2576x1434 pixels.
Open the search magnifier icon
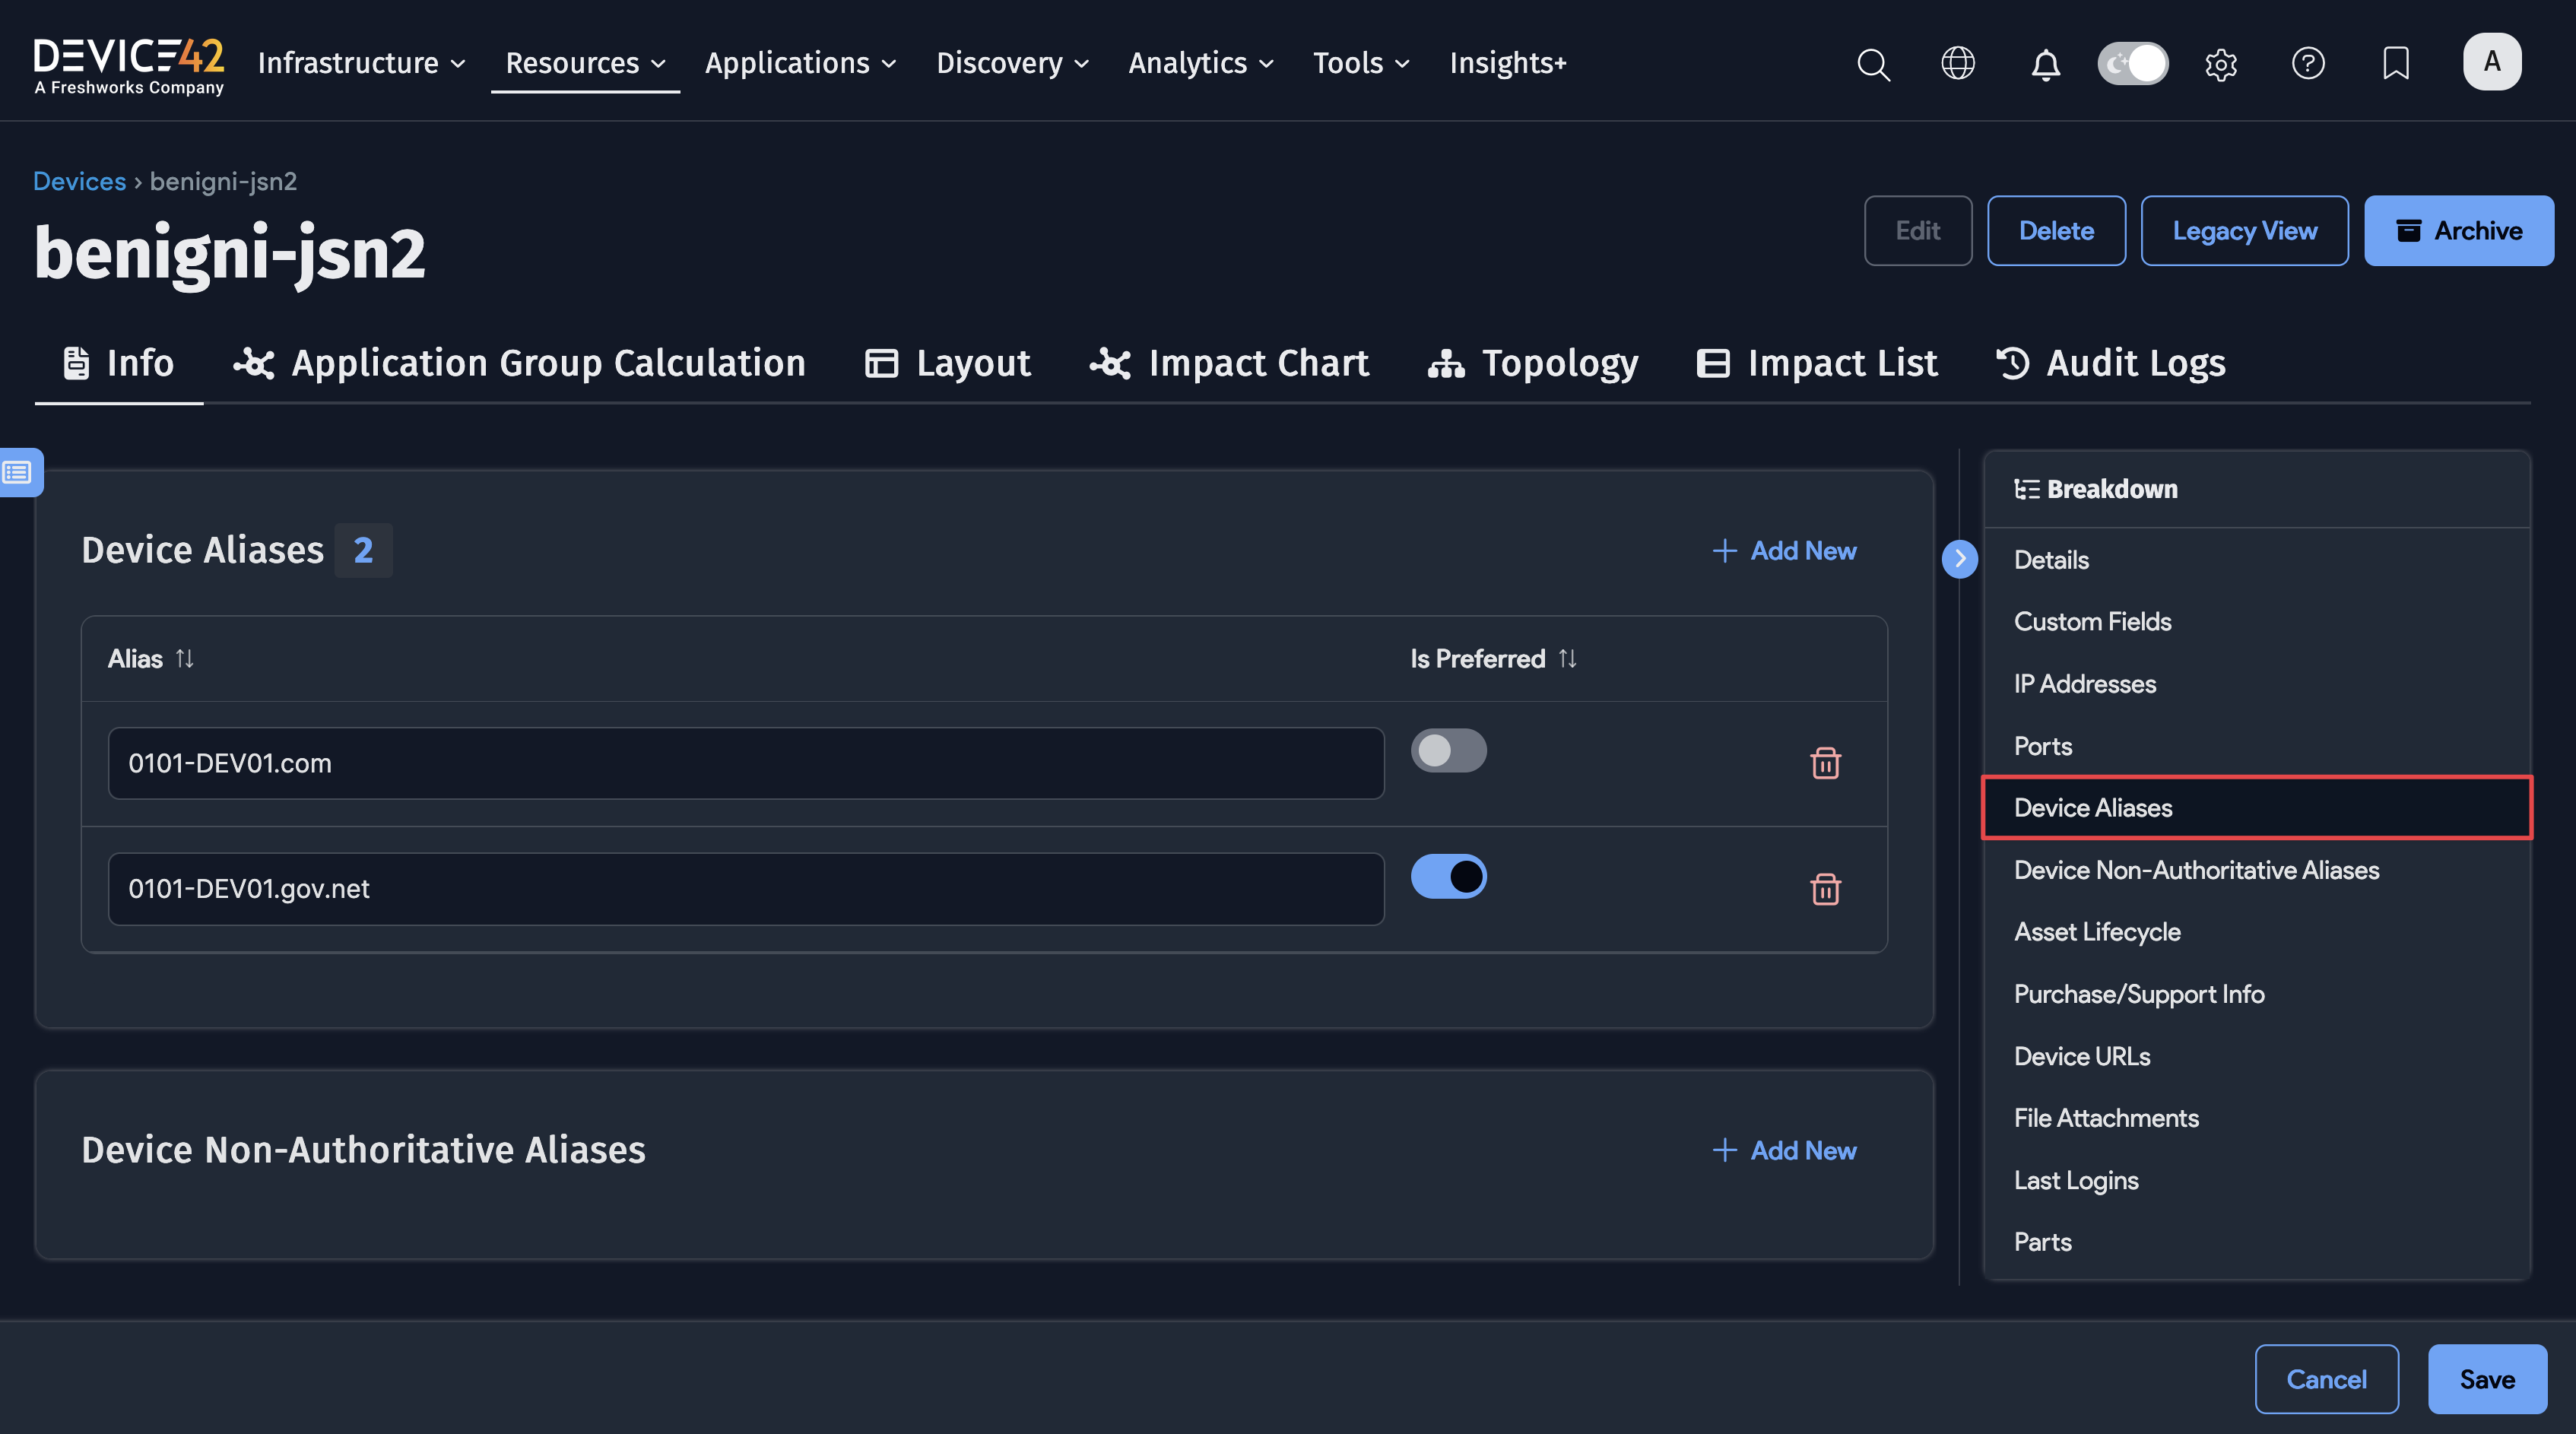(1873, 64)
